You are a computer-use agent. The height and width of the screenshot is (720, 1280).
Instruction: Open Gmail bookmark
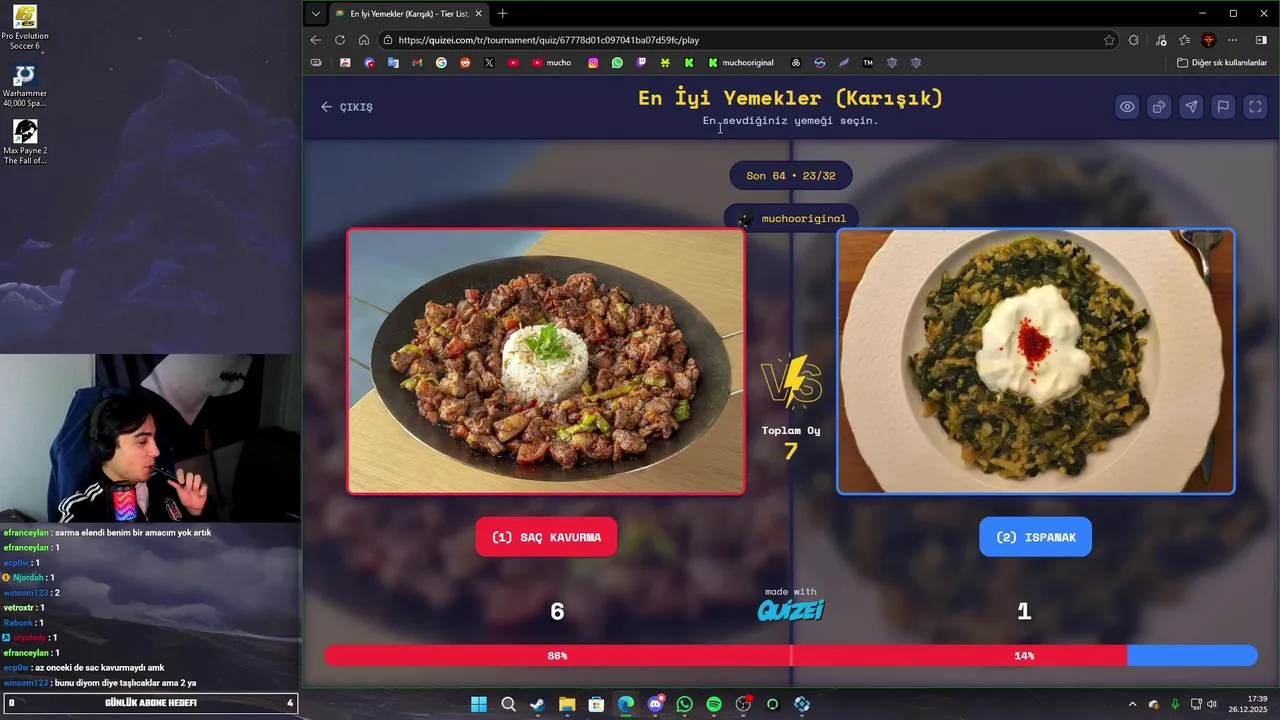(417, 62)
